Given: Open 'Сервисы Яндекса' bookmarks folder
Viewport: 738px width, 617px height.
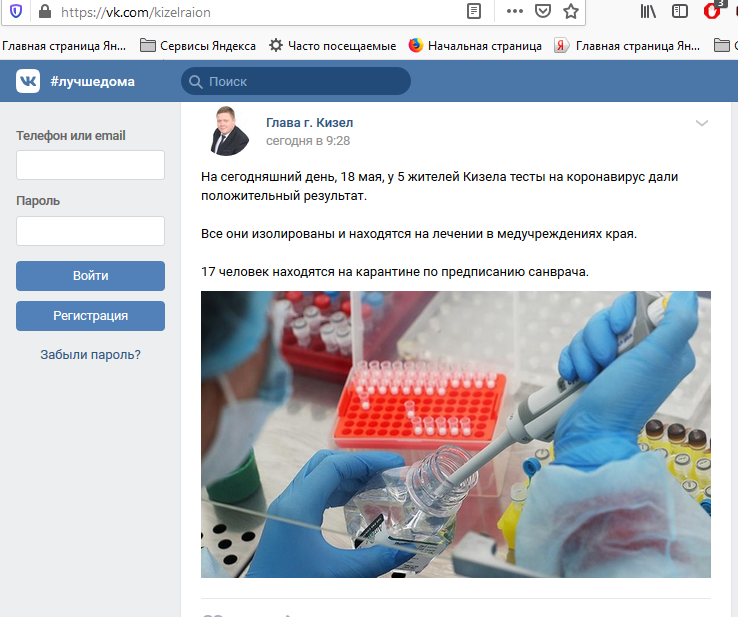Looking at the screenshot, I should [x=198, y=45].
